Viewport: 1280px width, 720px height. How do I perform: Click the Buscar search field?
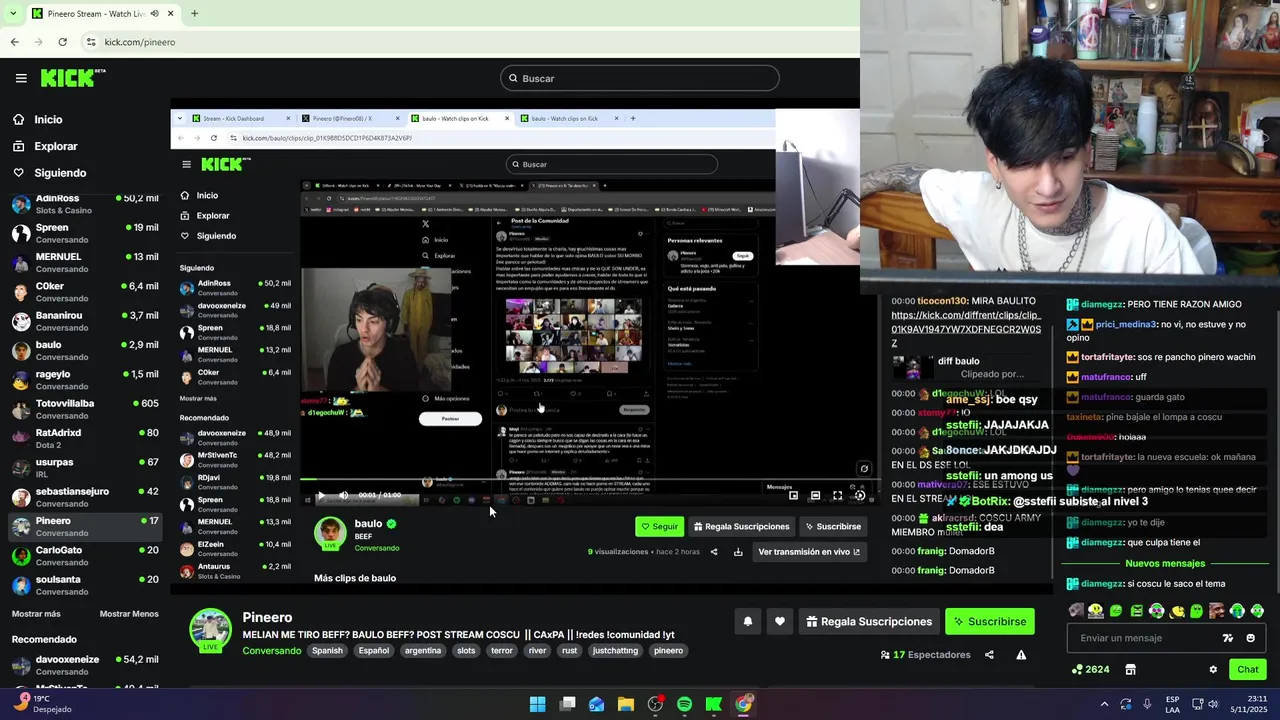(640, 78)
